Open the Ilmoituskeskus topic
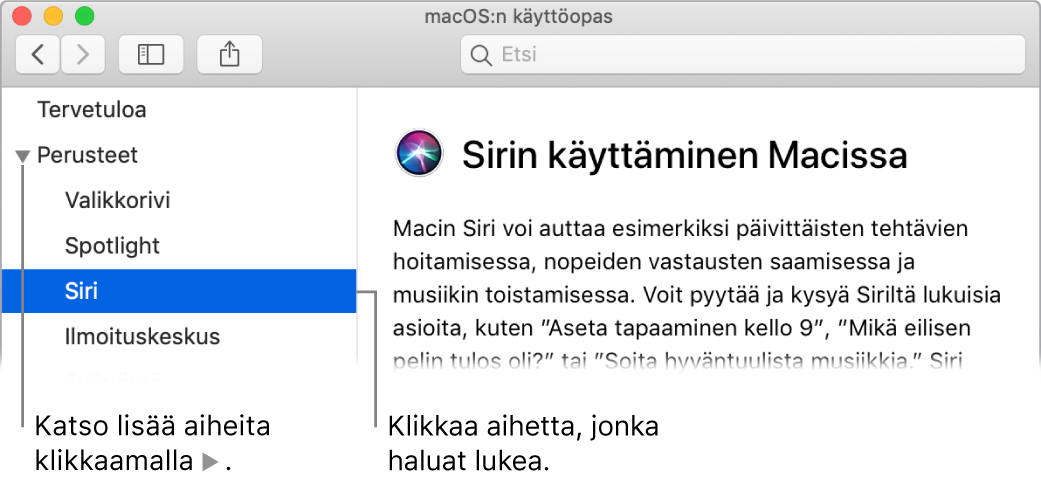 pyautogui.click(x=142, y=336)
